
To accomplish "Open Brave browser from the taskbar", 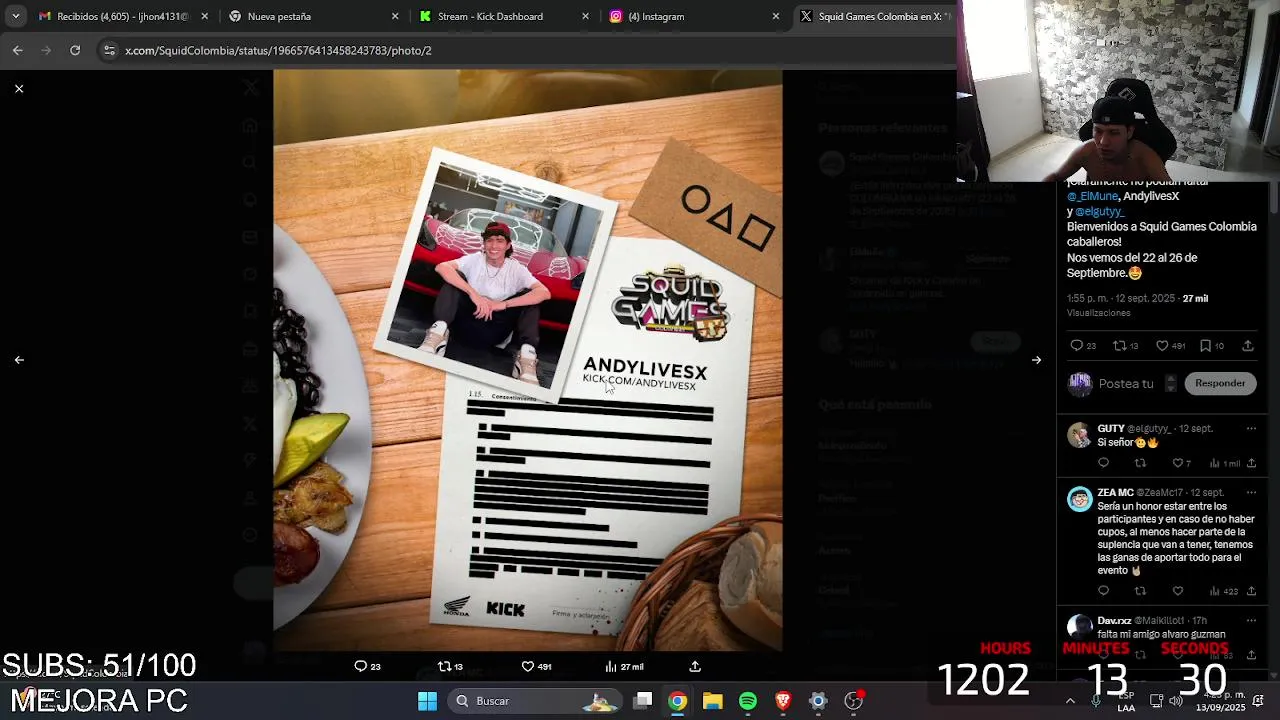I will click(x=783, y=701).
